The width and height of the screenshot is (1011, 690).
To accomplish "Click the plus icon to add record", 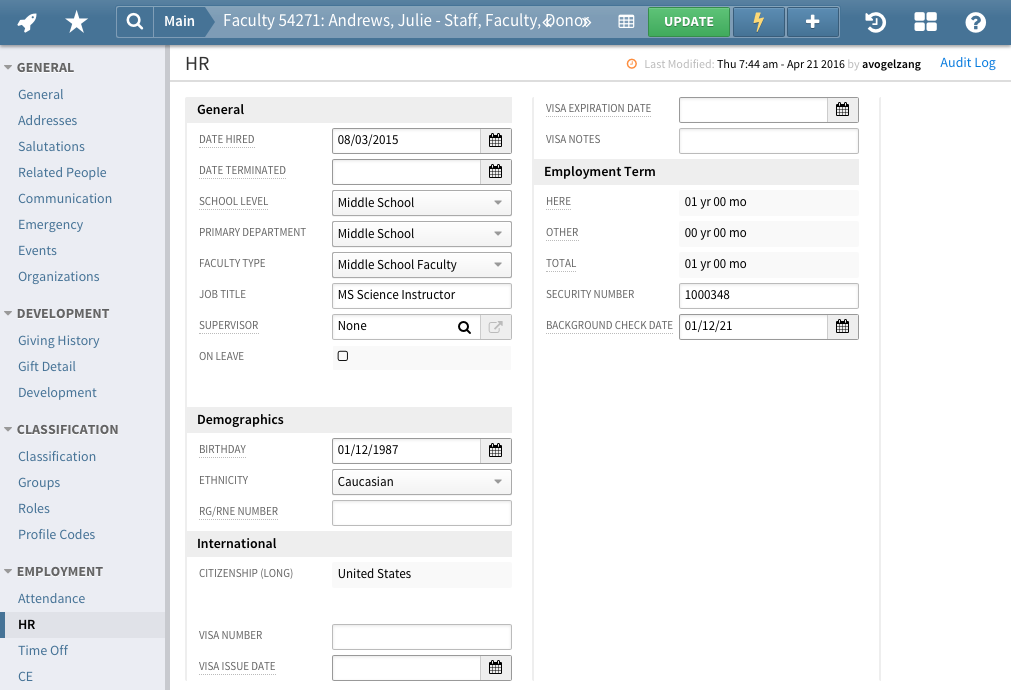I will (x=812, y=21).
